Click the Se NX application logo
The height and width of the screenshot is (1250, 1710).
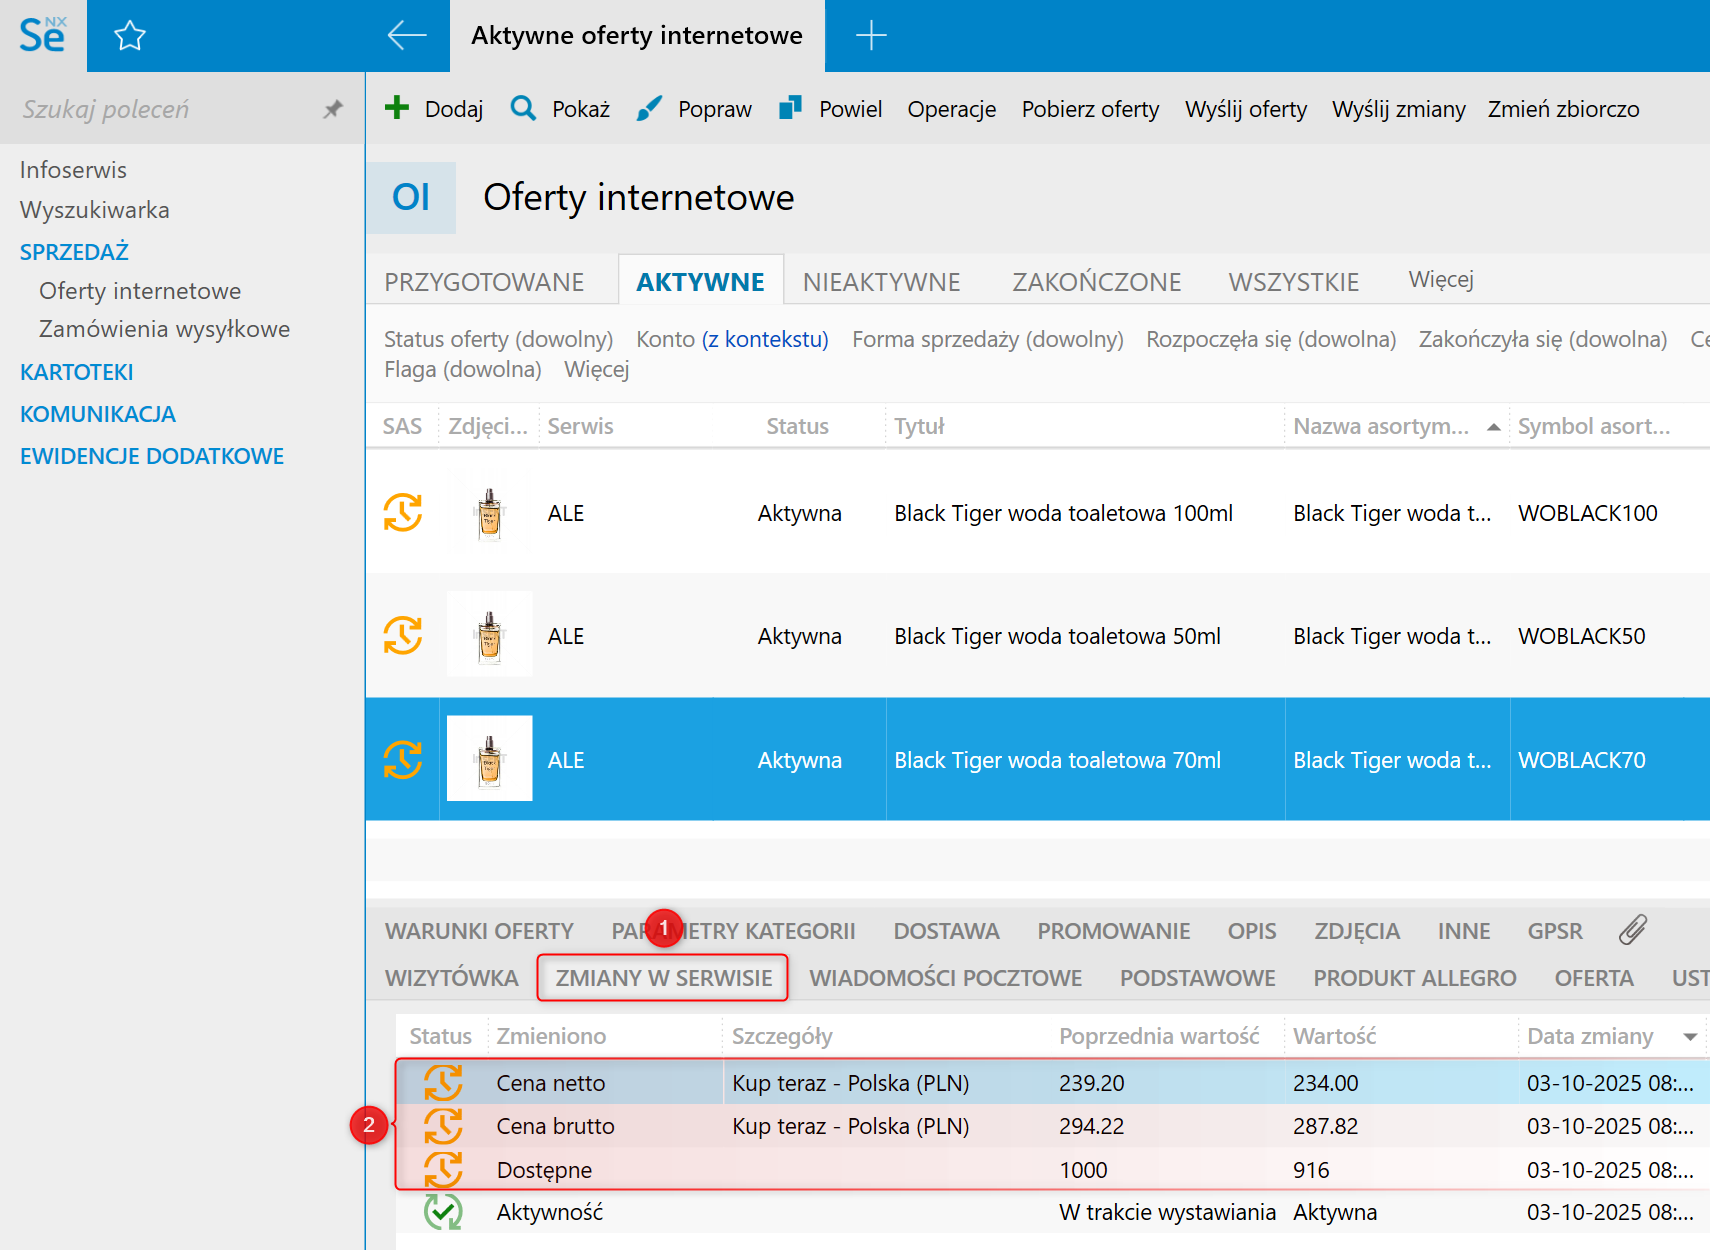[43, 35]
